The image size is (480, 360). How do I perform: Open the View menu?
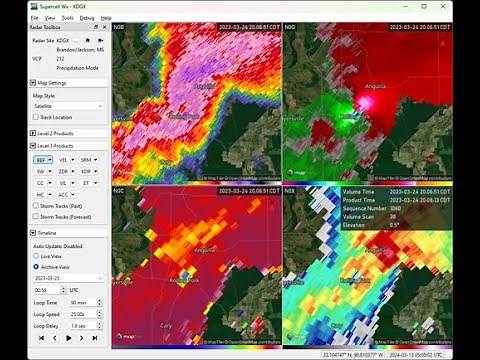pyautogui.click(x=50, y=18)
